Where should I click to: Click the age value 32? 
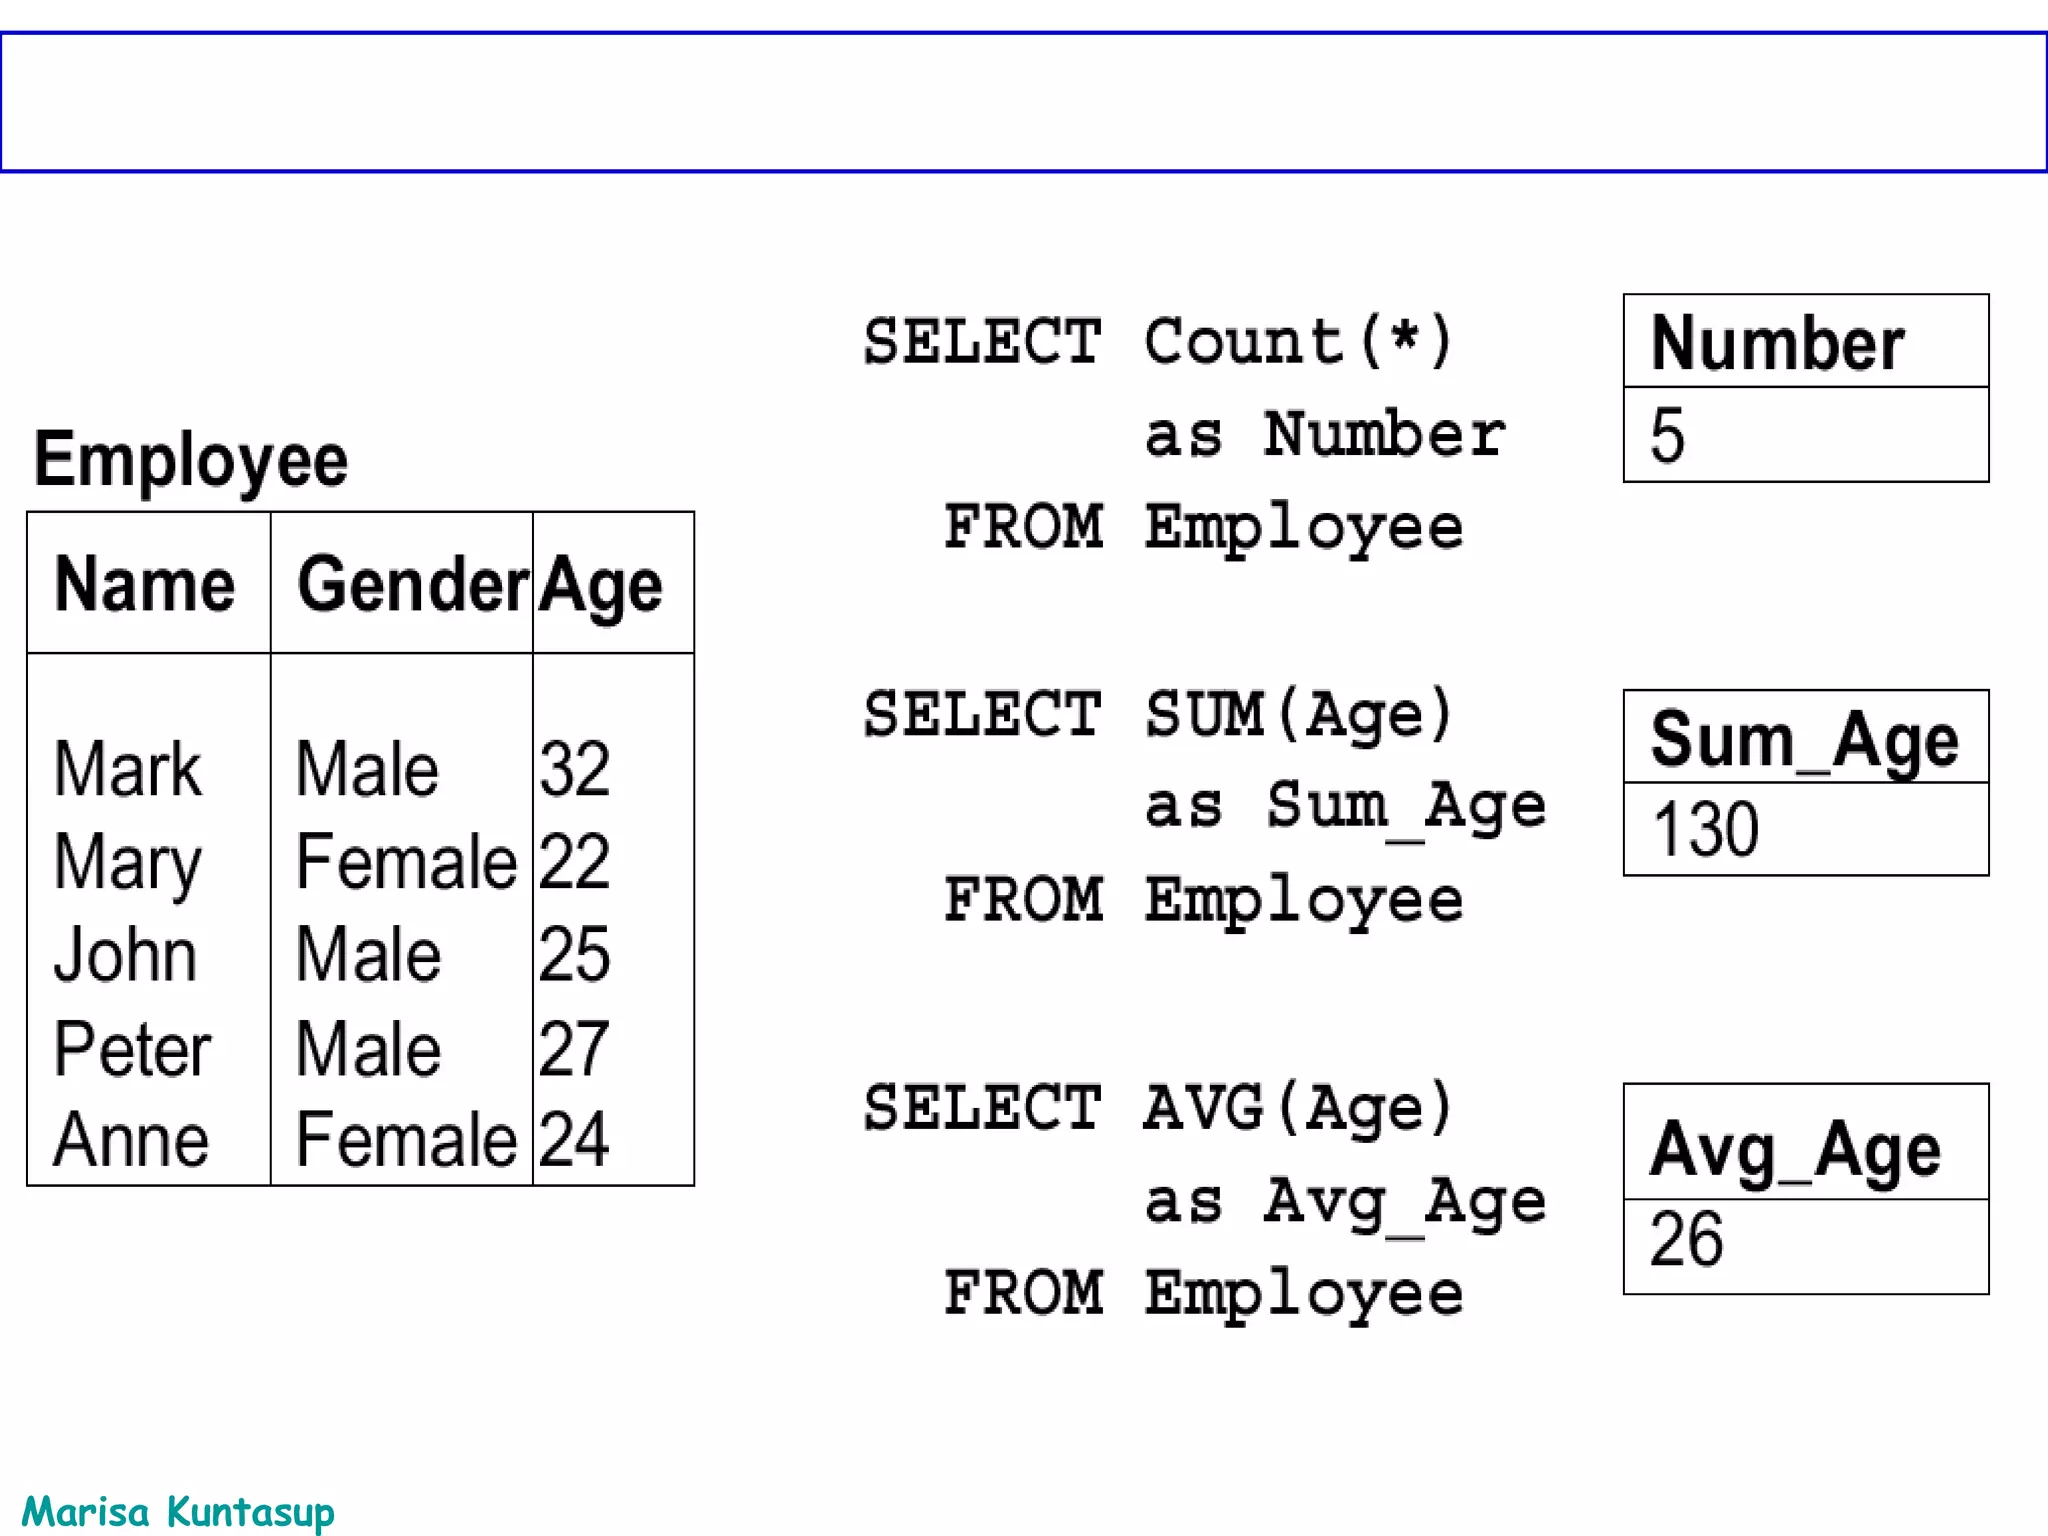(574, 769)
